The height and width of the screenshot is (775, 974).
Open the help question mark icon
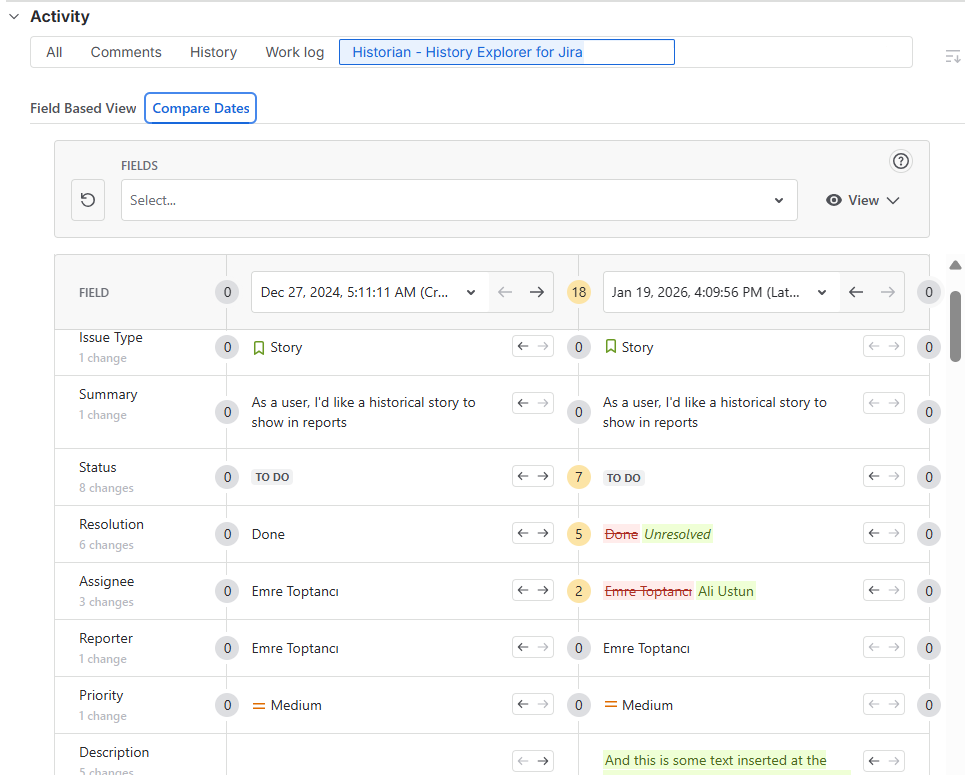(x=901, y=160)
